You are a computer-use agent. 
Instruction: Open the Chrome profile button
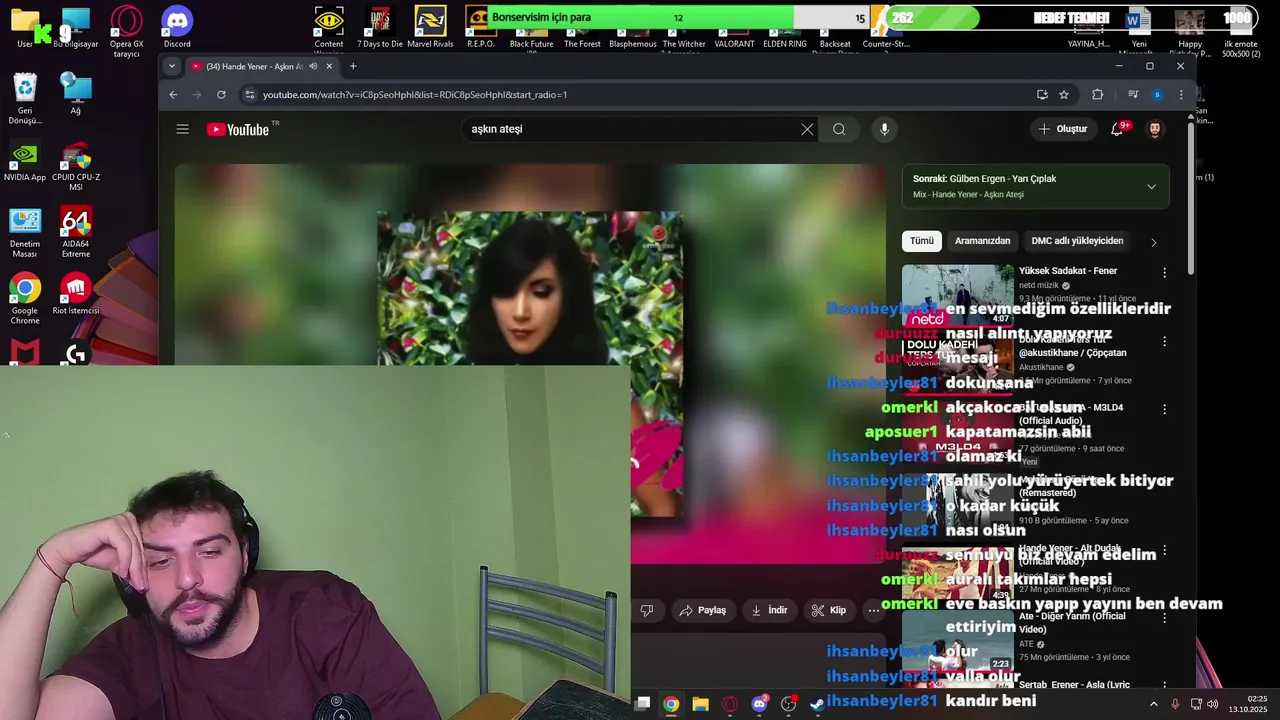coord(1157,94)
